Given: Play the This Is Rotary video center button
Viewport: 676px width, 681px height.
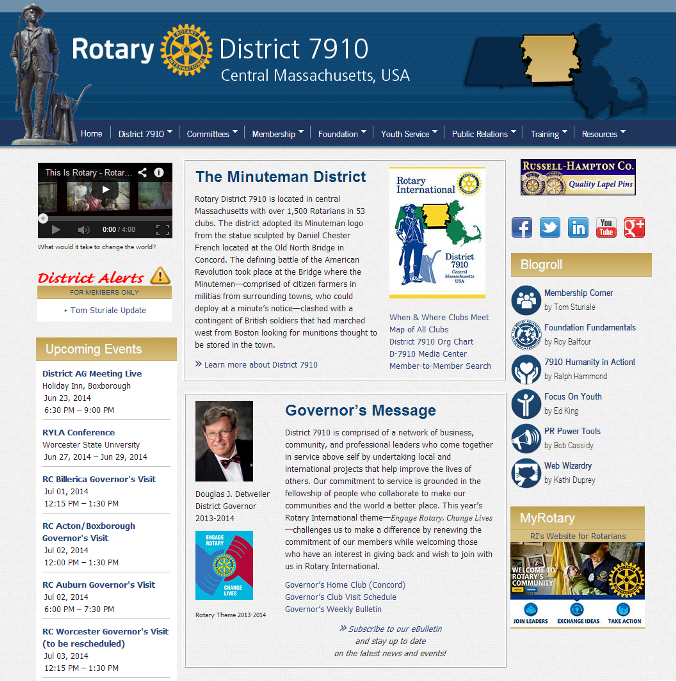Looking at the screenshot, I should [105, 189].
